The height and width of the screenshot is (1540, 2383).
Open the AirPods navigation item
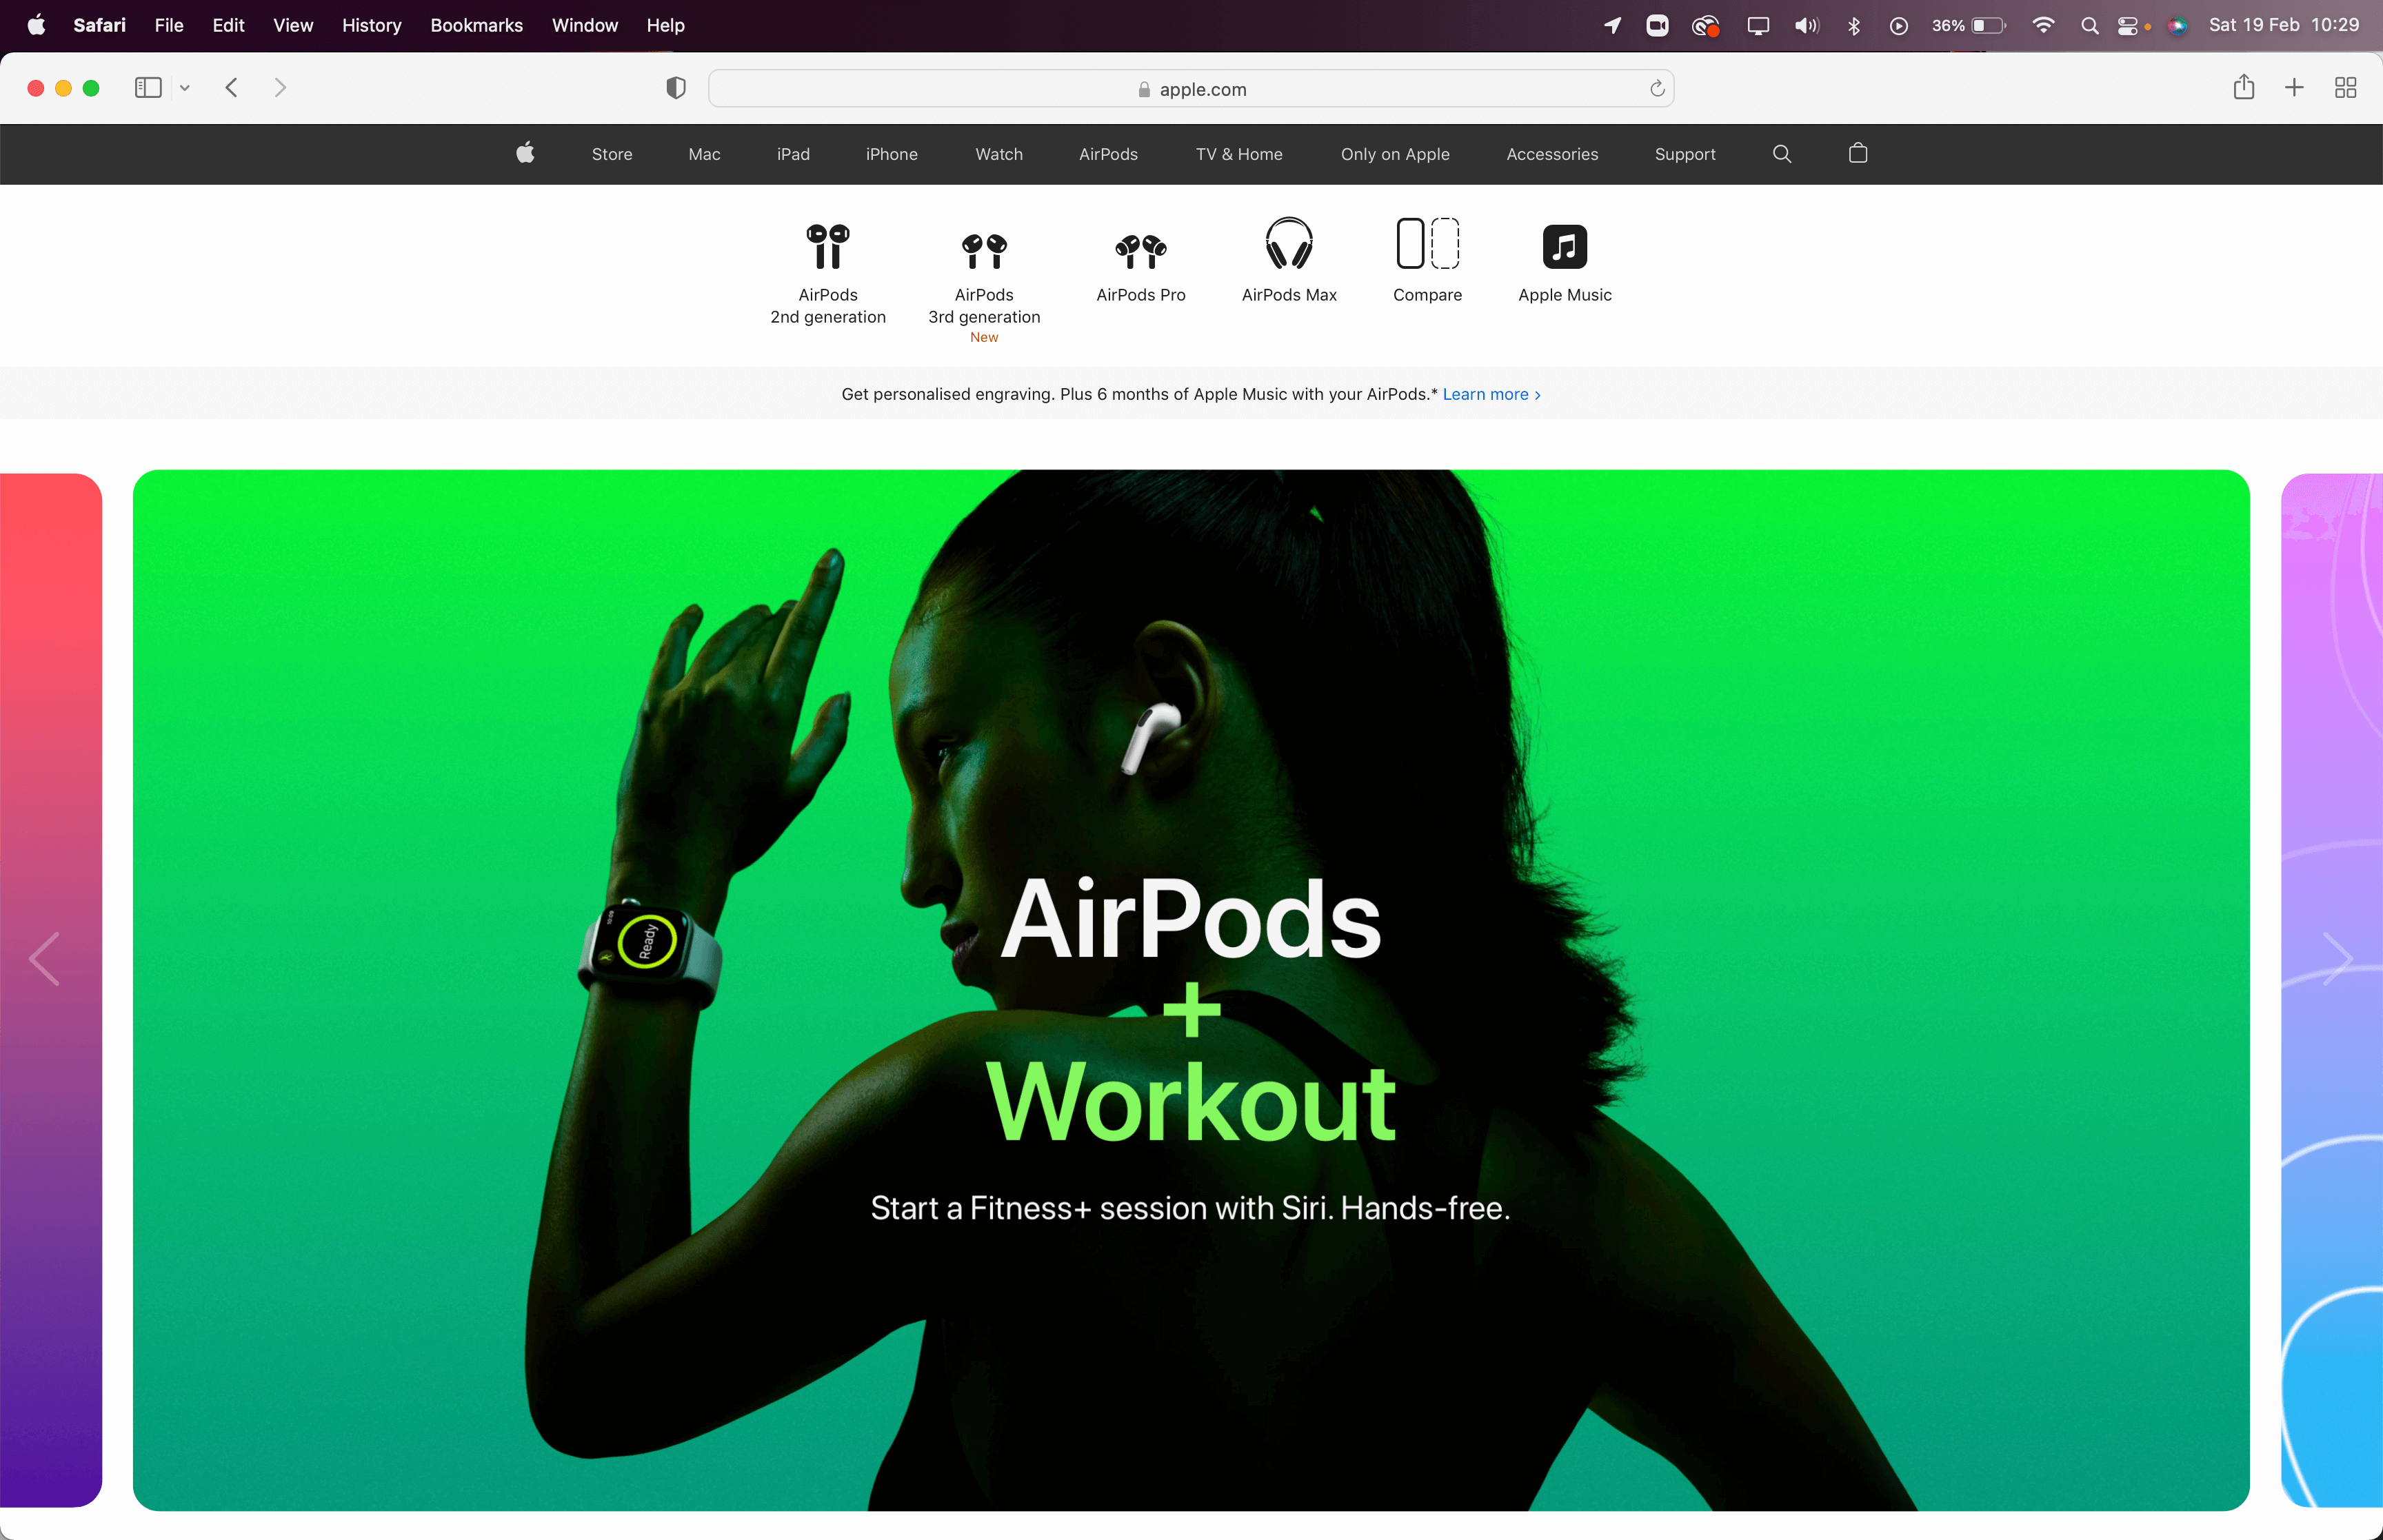click(1108, 154)
